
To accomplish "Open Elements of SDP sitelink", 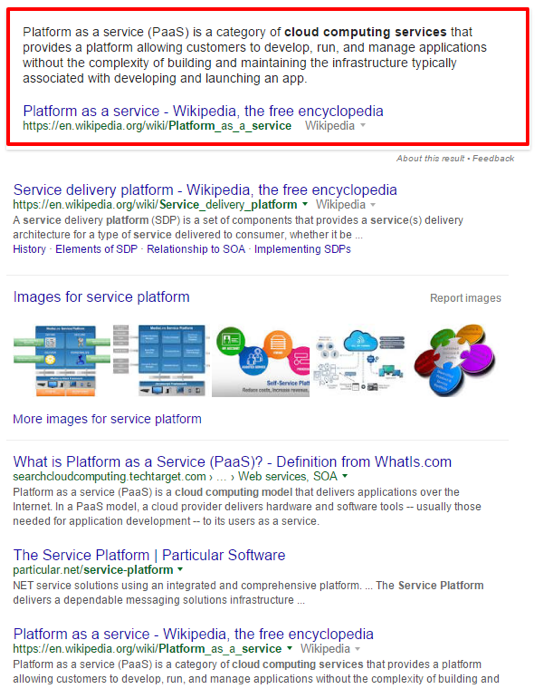I will pyautogui.click(x=96, y=249).
